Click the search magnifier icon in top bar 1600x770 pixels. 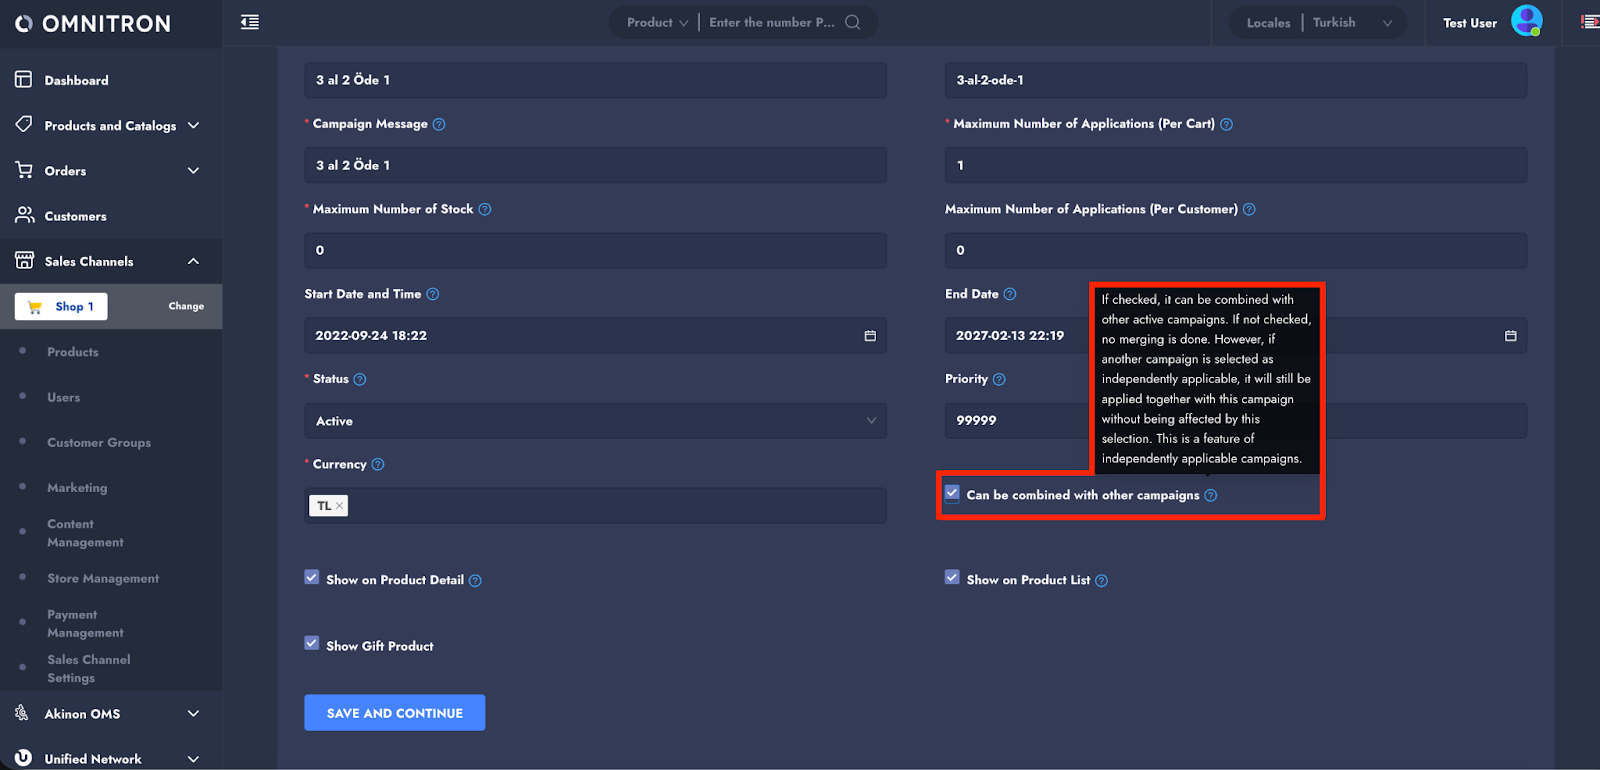[852, 22]
